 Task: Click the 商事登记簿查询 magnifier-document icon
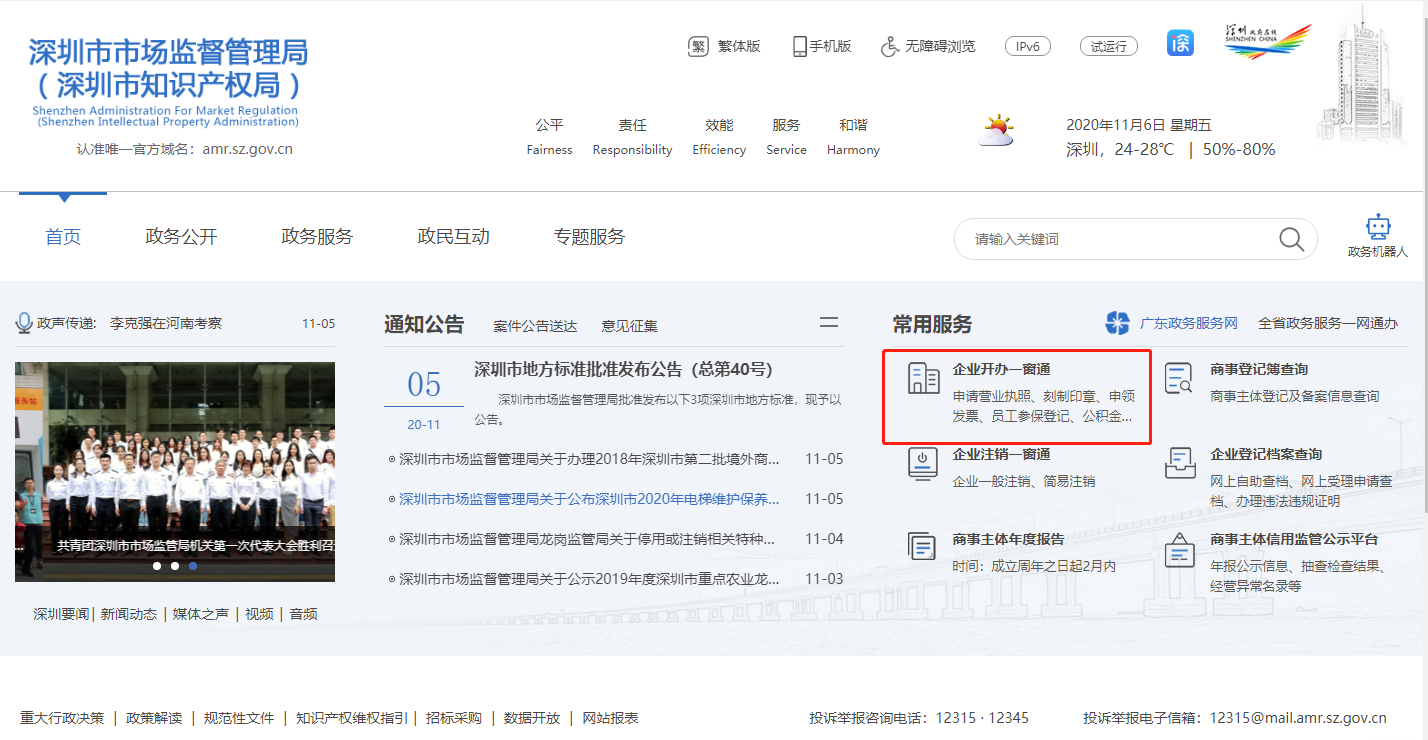1176,379
